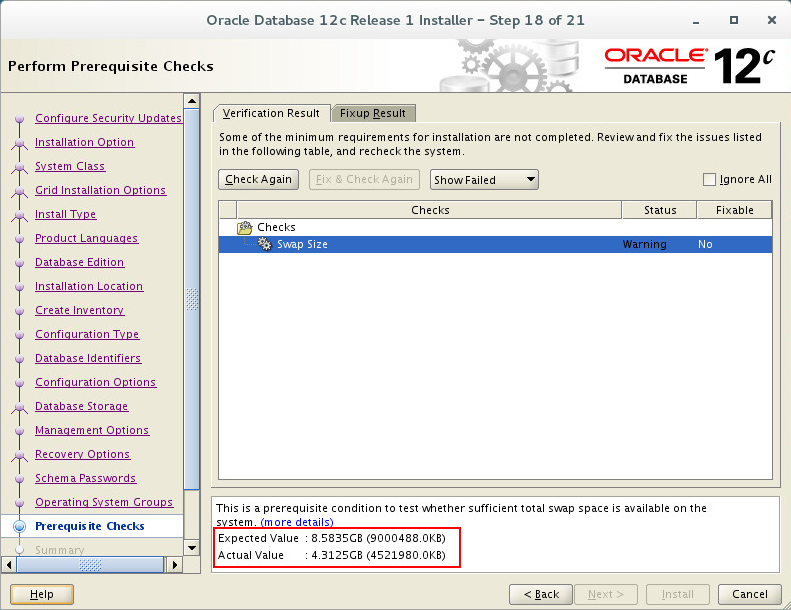Viewport: 791px width, 610px height.
Task: Click the Checks folder icon in table
Action: click(245, 228)
